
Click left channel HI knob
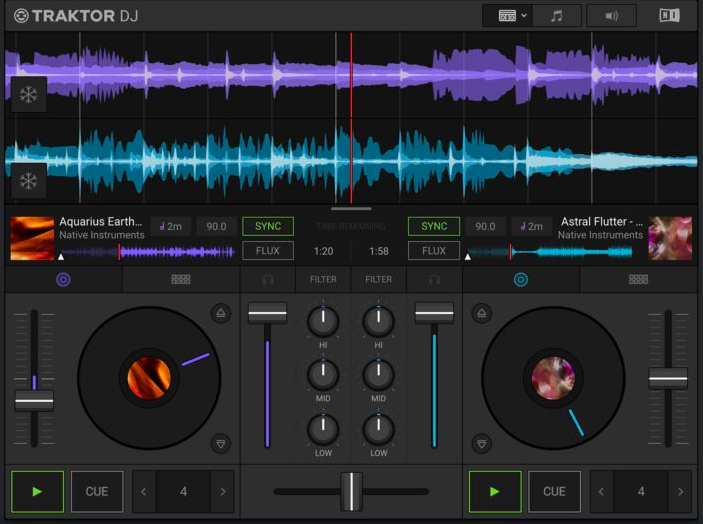(323, 321)
